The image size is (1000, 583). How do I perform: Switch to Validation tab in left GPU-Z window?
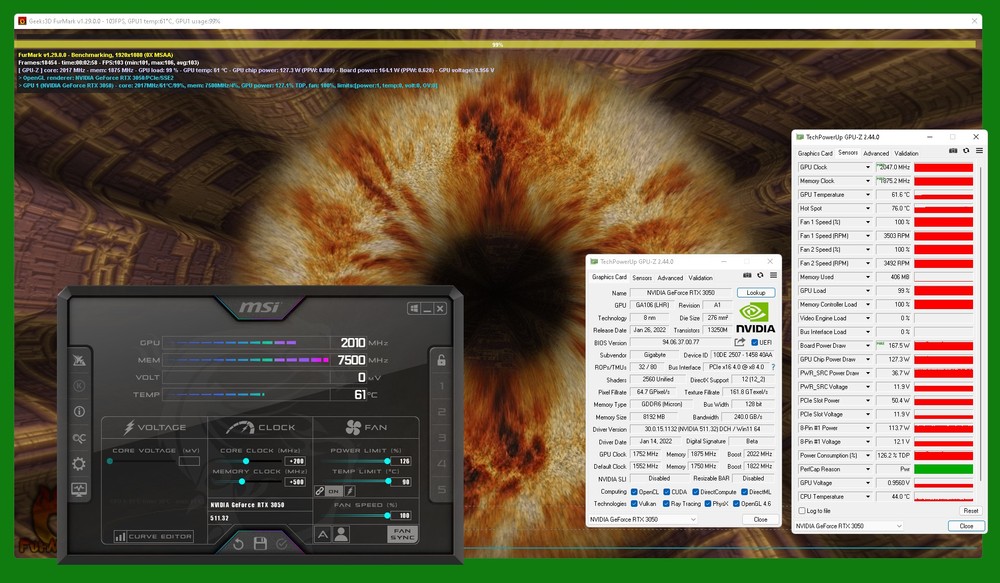700,278
